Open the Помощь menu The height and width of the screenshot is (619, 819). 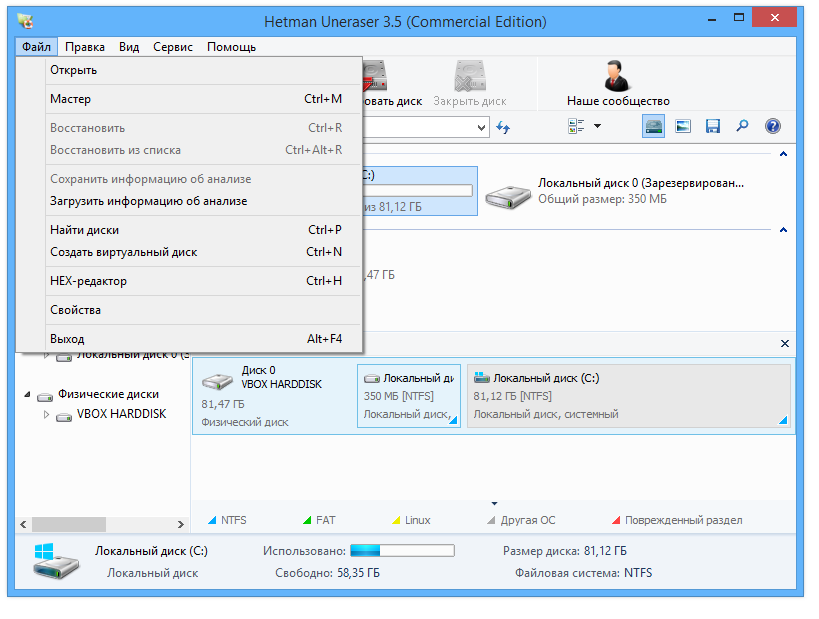click(231, 47)
